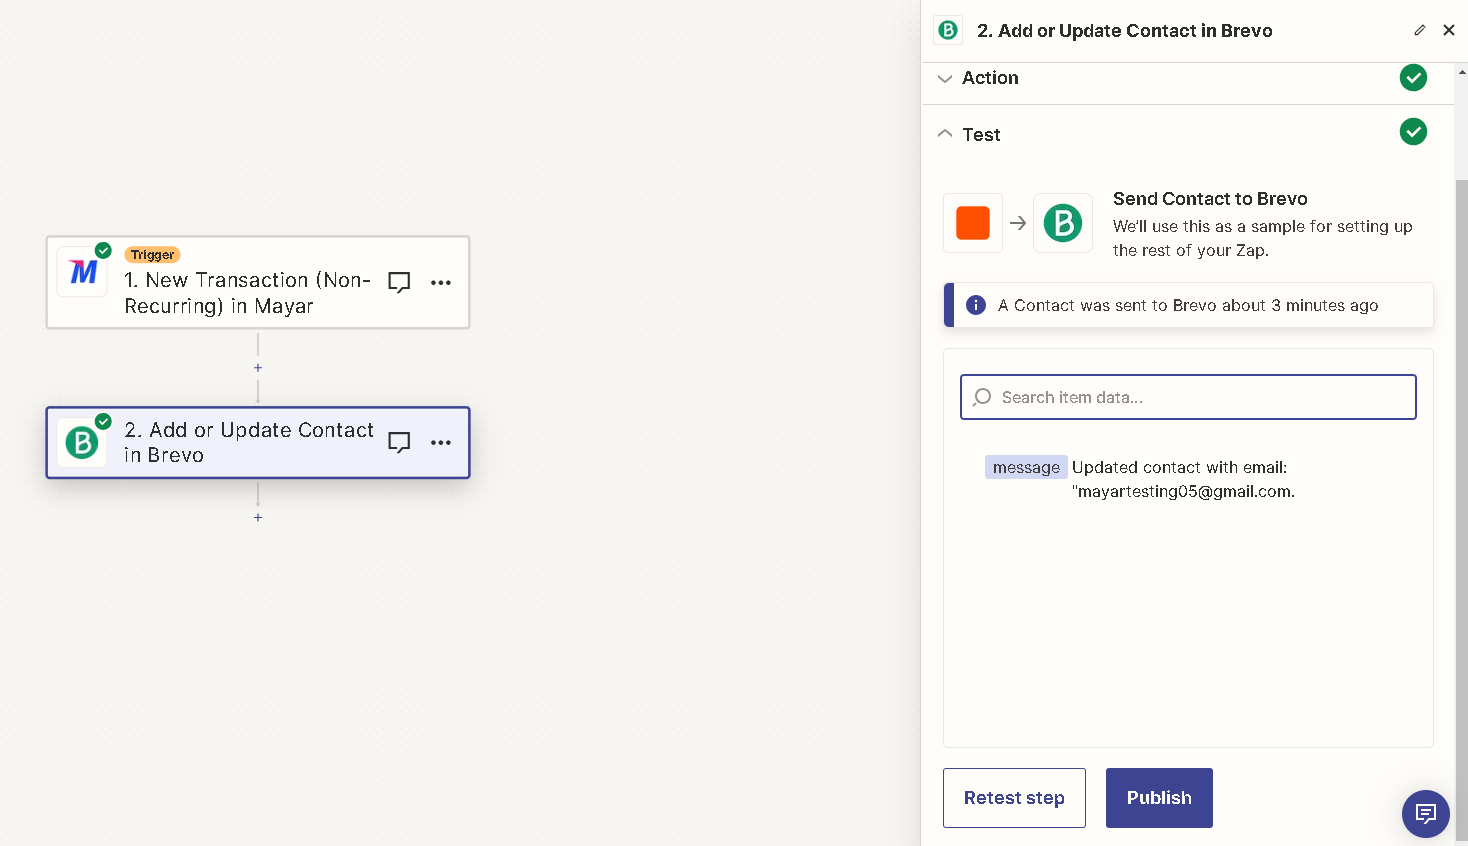
Task: Click the Retest step button
Action: [1014, 798]
